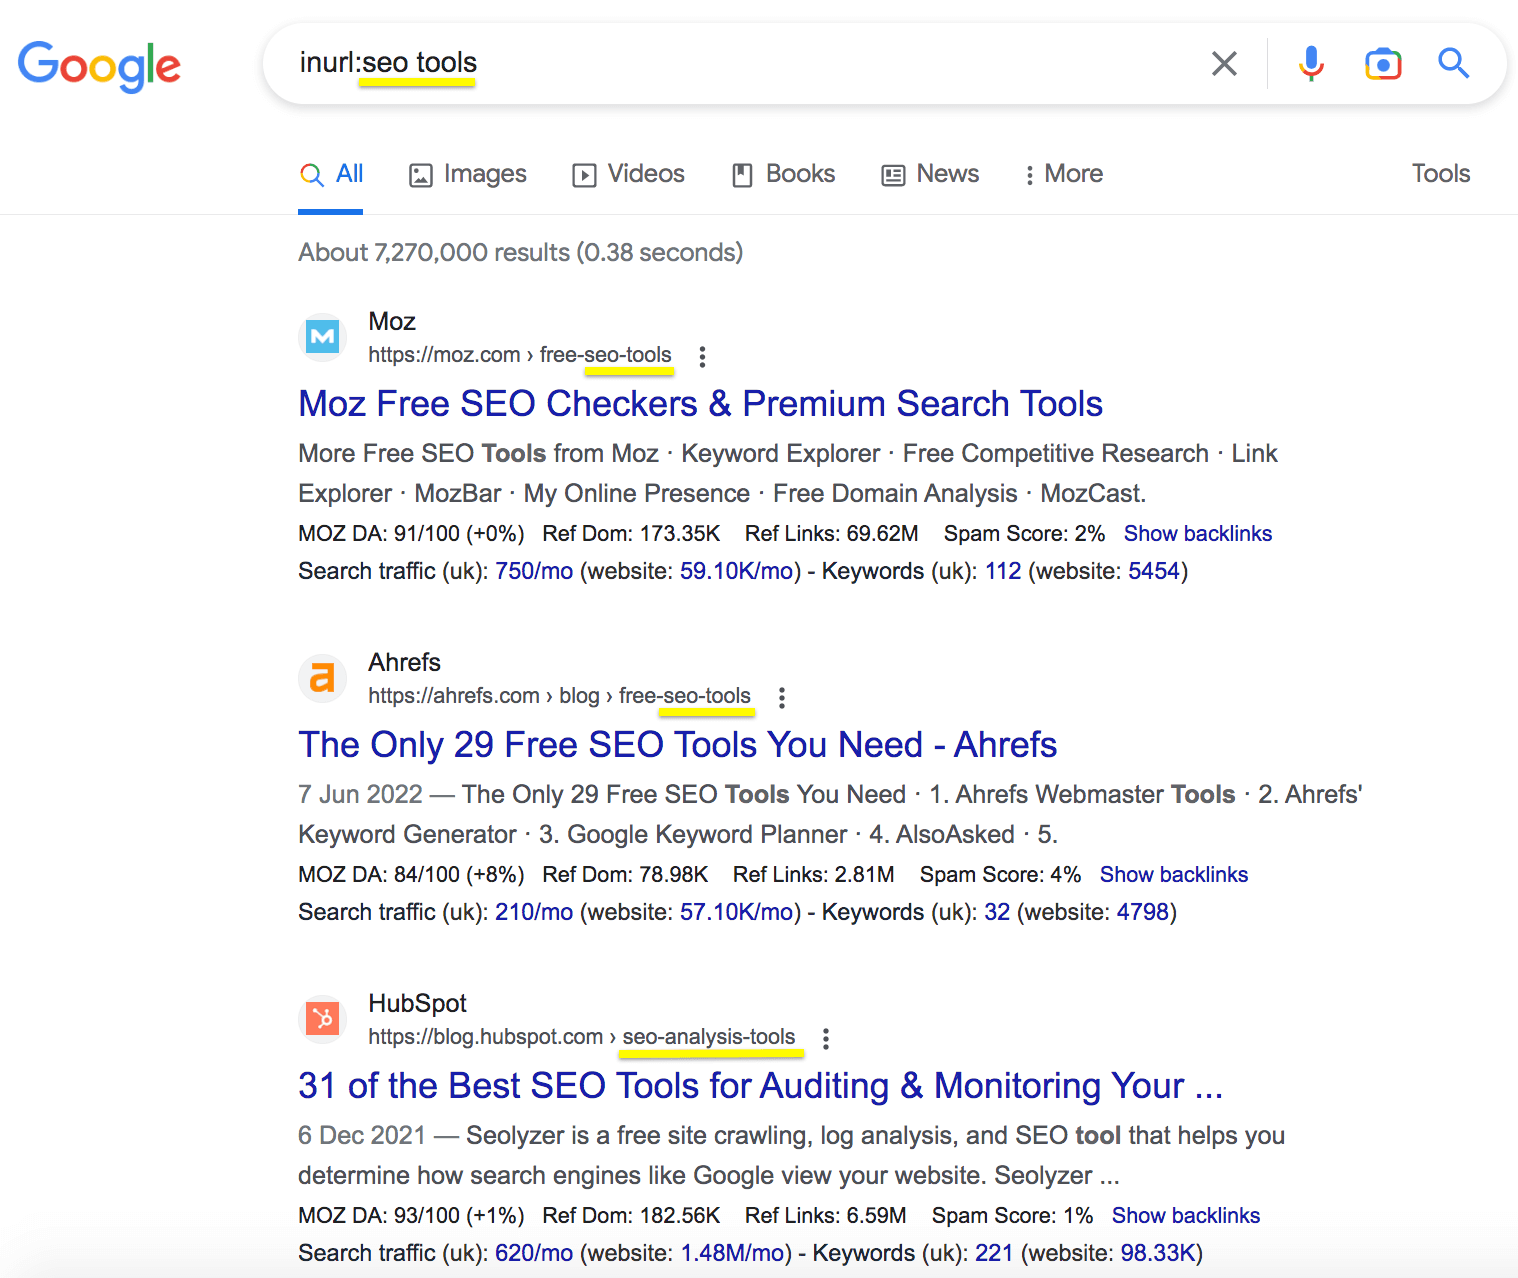Open Moz Free SEO Checkers result title
The width and height of the screenshot is (1518, 1278).
pyautogui.click(x=700, y=404)
